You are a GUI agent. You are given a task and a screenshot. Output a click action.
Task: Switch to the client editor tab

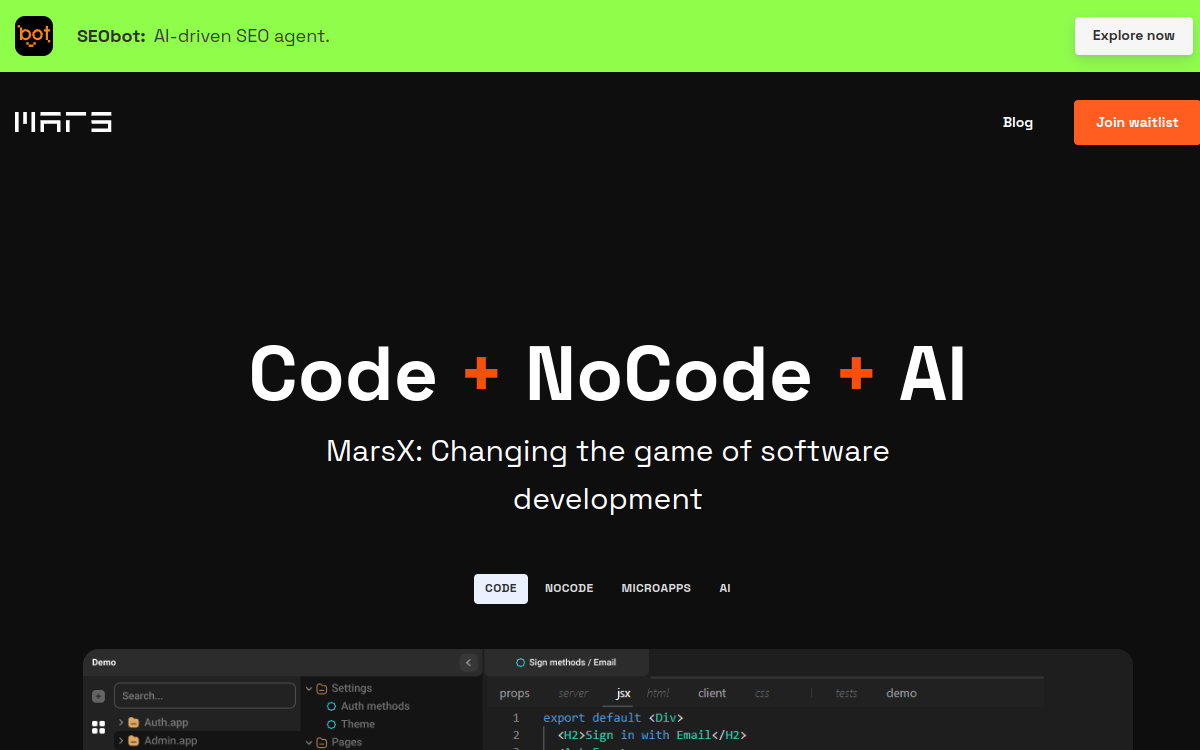point(712,693)
